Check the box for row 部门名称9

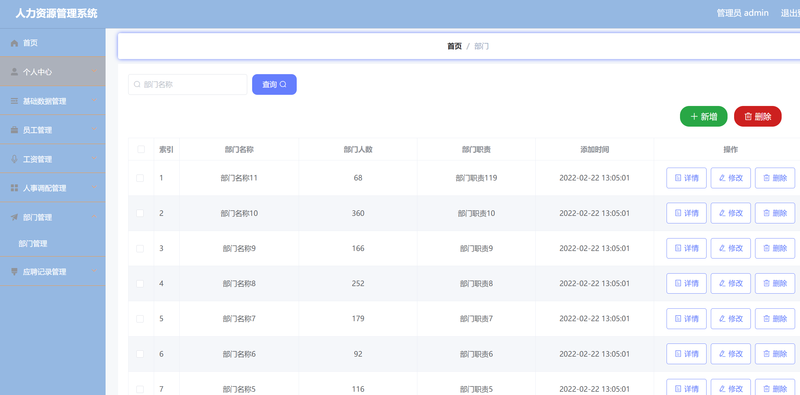pos(140,249)
